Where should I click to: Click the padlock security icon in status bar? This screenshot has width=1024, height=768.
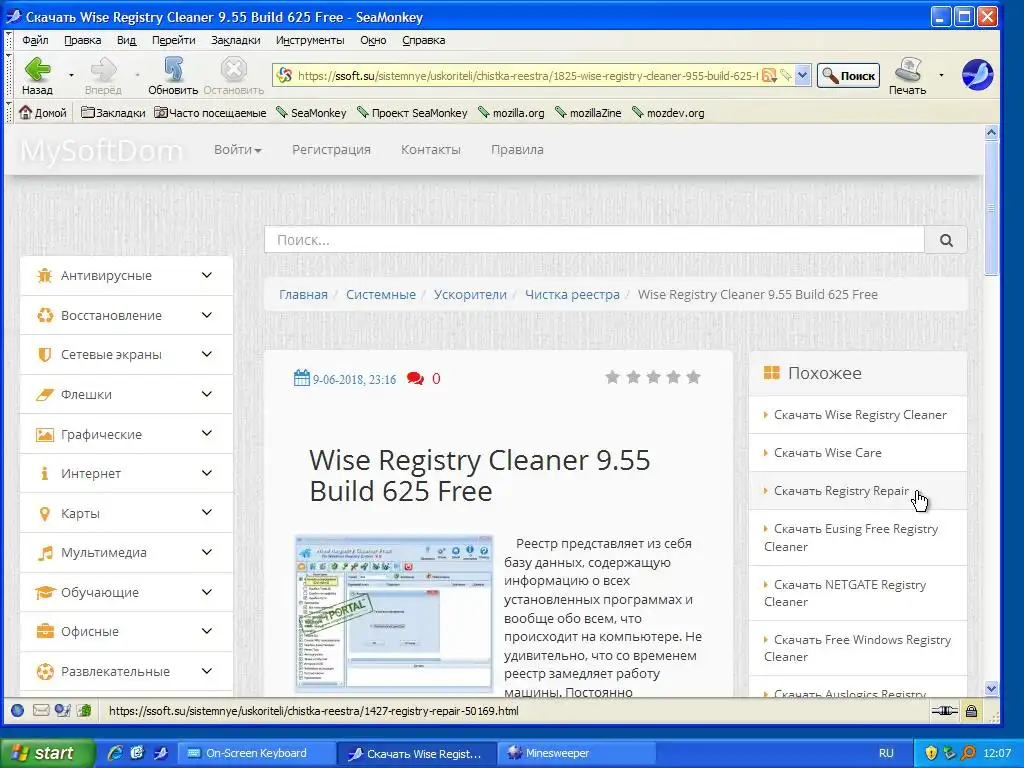(x=972, y=711)
